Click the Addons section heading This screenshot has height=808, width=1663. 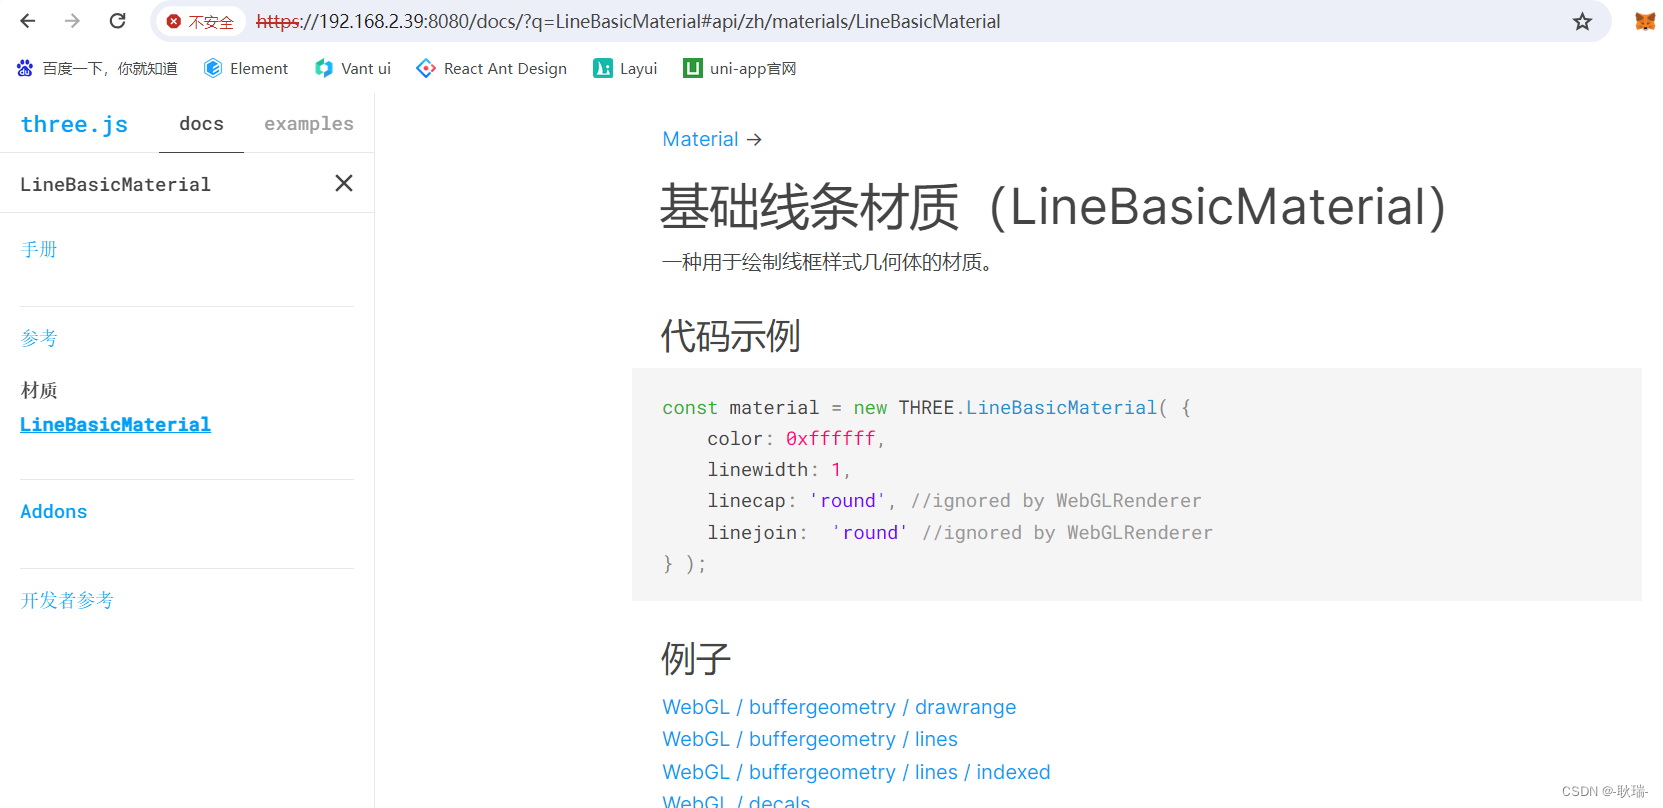[54, 511]
